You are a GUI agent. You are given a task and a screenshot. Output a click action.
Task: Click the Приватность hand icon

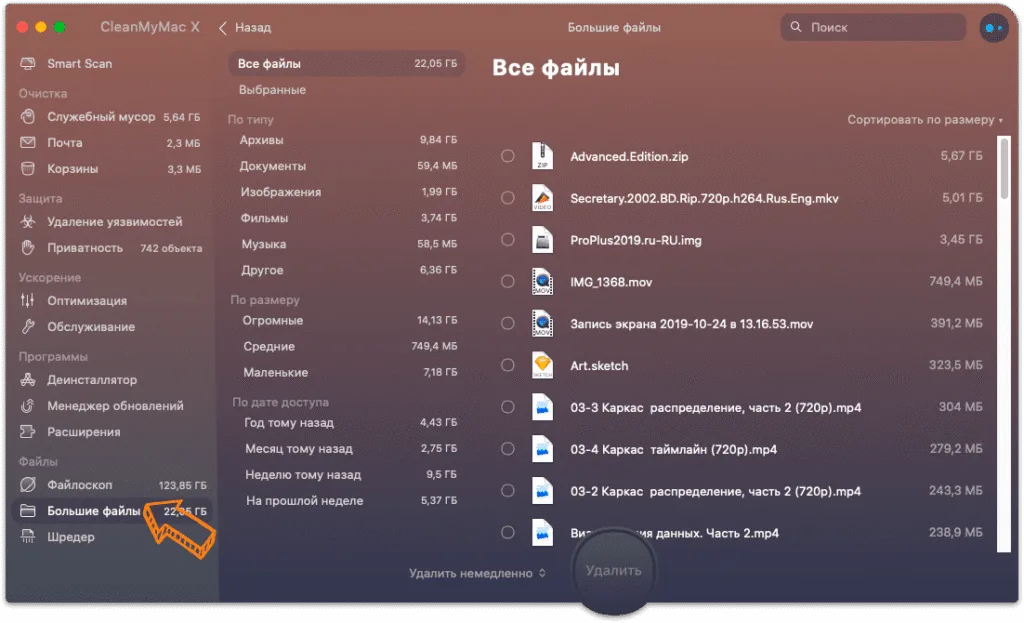27,248
